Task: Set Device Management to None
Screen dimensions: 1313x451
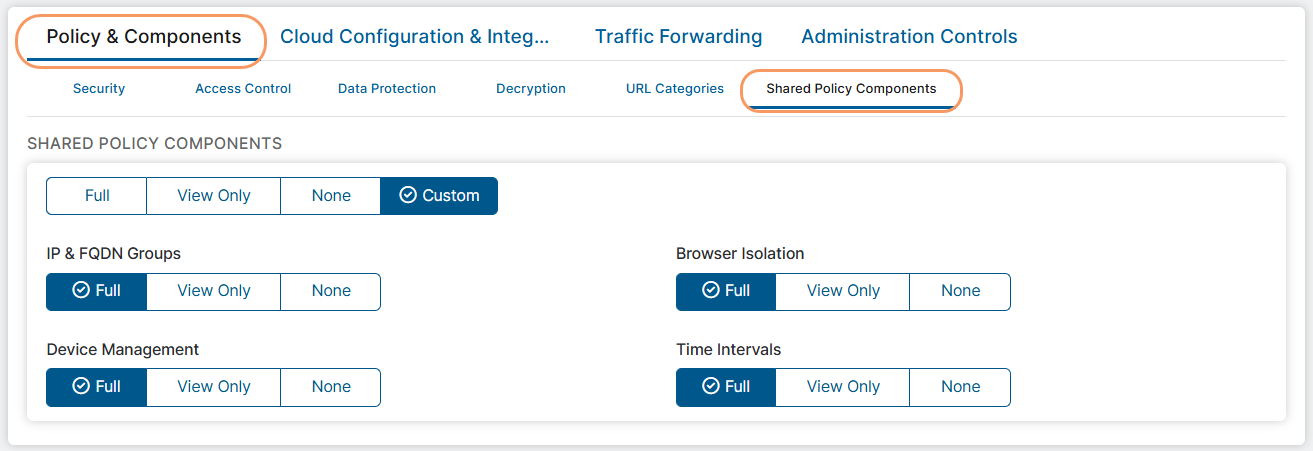Action: tap(331, 387)
